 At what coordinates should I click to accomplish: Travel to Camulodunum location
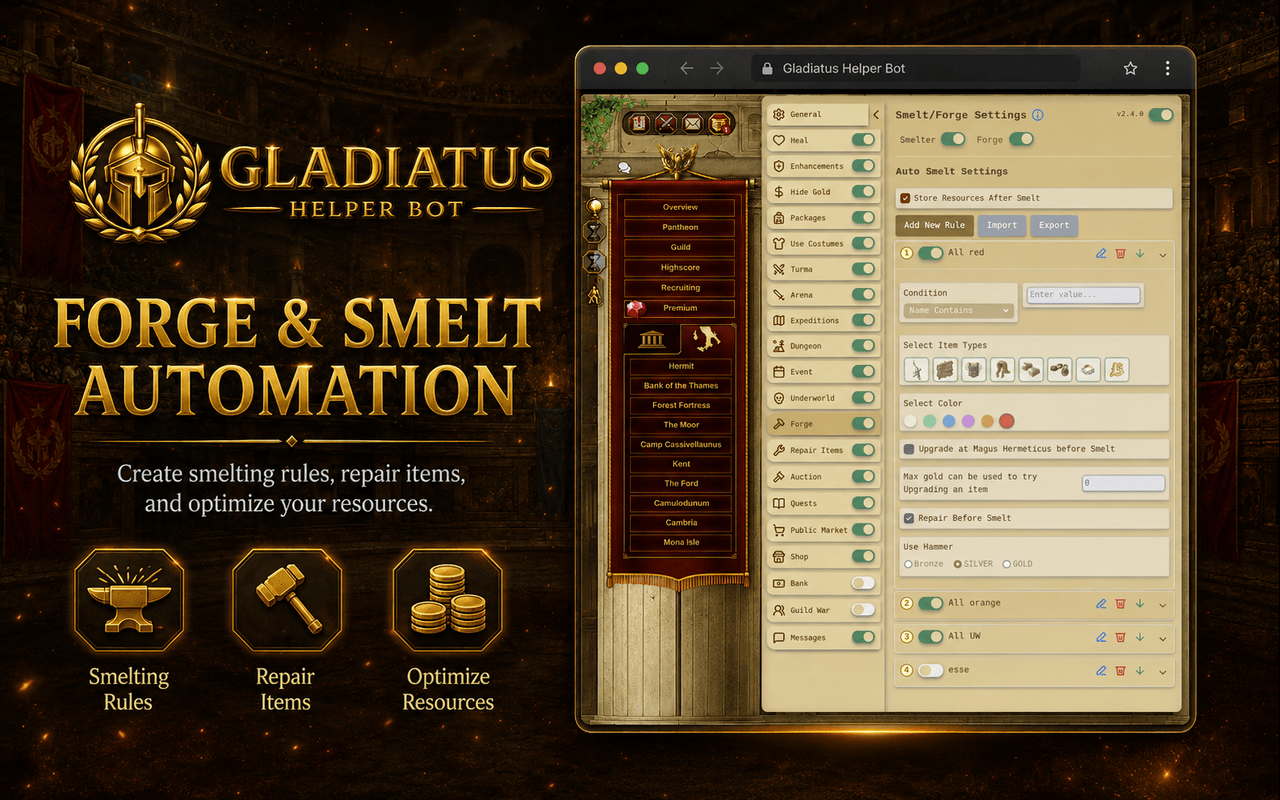coord(681,503)
